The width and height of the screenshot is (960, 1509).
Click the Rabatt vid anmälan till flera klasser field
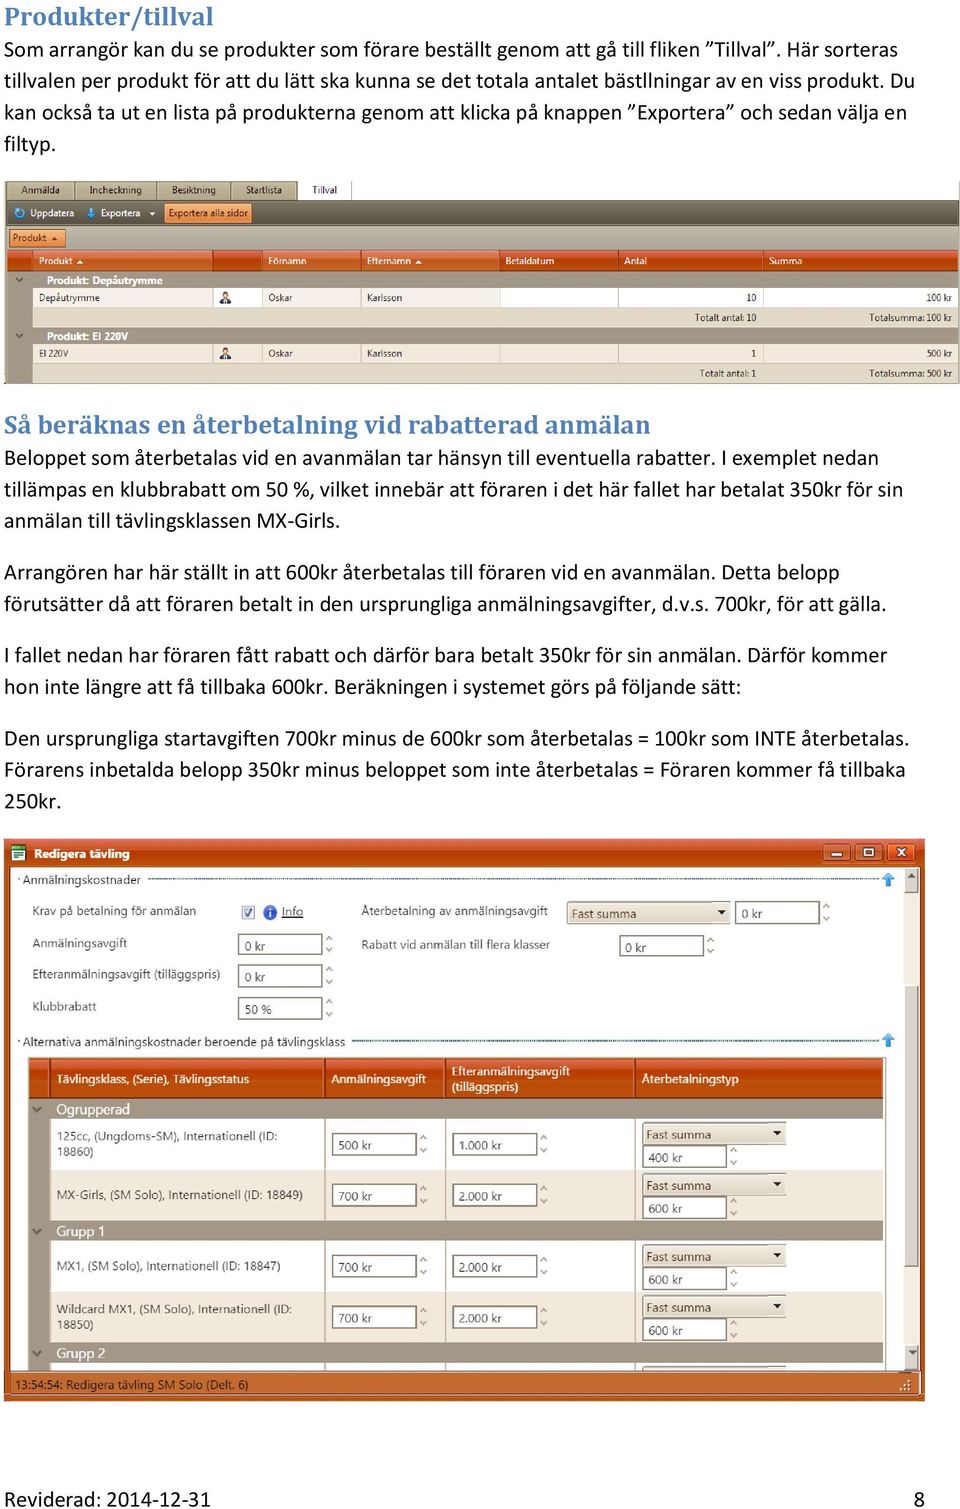pos(662,946)
